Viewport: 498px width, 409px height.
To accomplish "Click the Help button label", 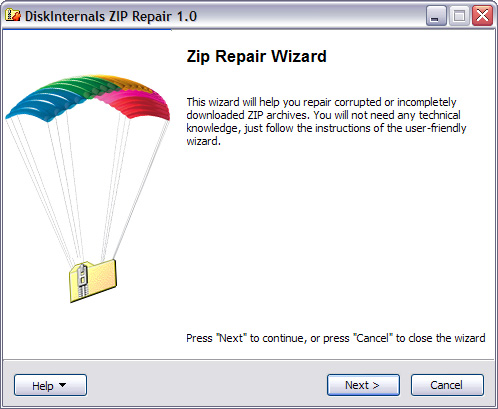I will click(43, 386).
